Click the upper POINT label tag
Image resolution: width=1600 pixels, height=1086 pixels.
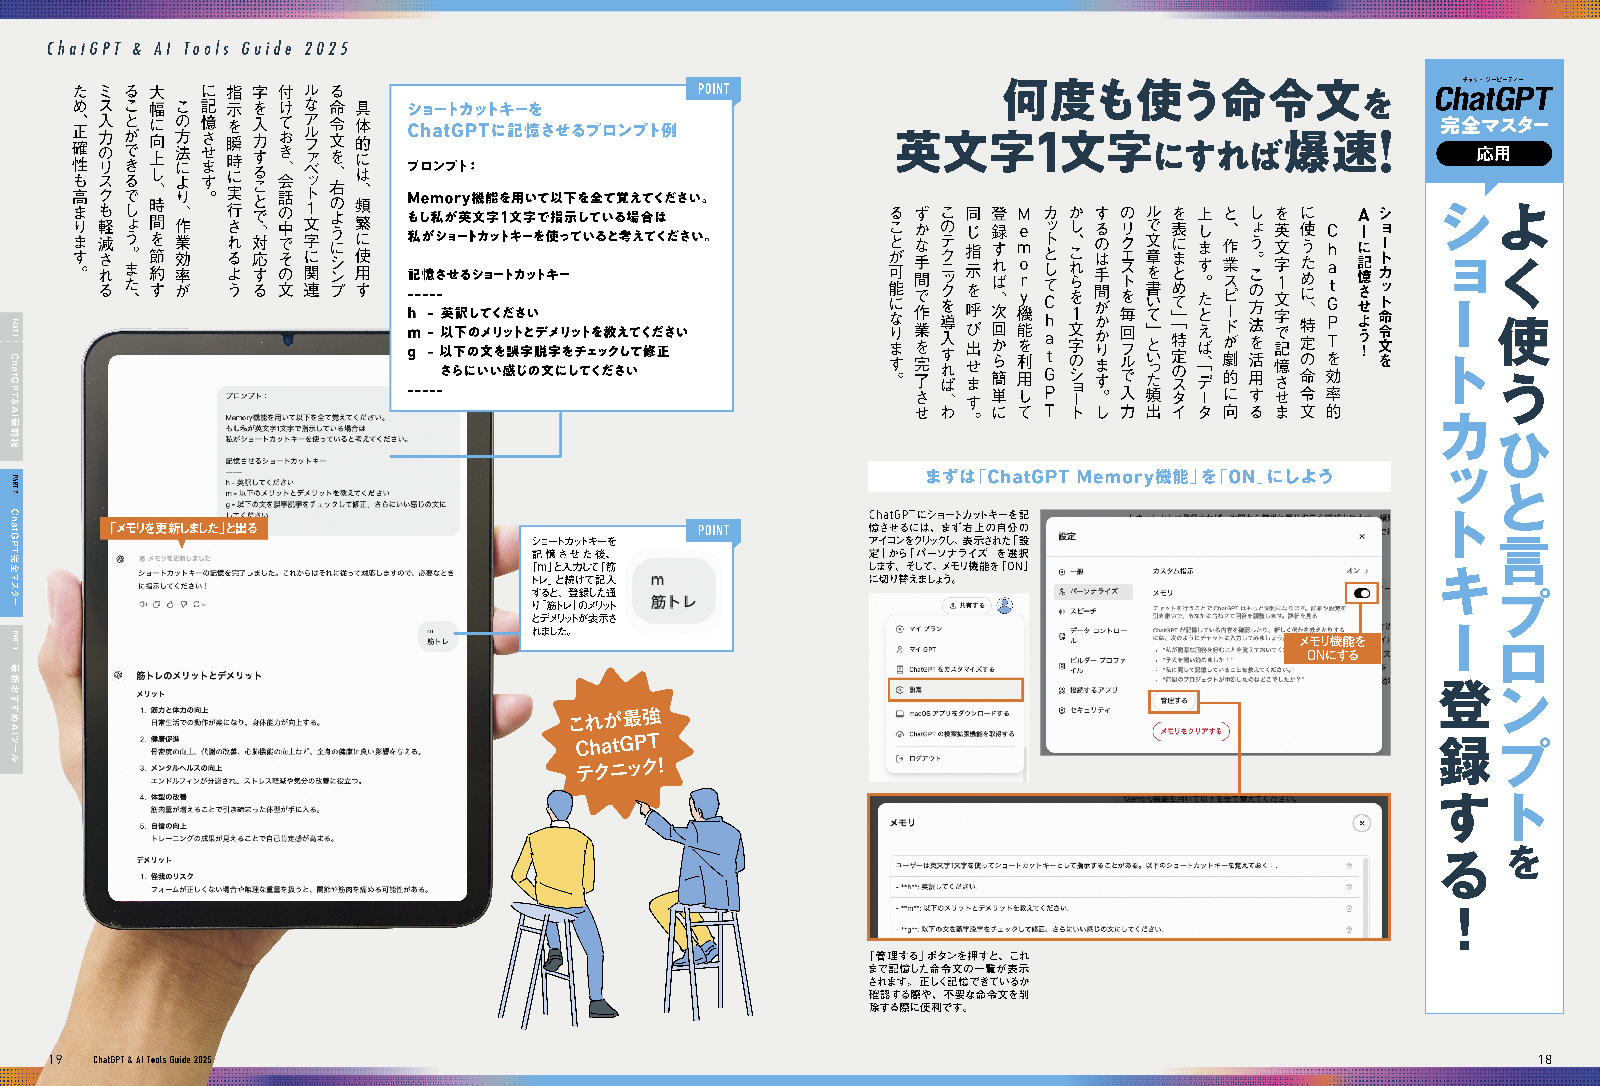(713, 89)
